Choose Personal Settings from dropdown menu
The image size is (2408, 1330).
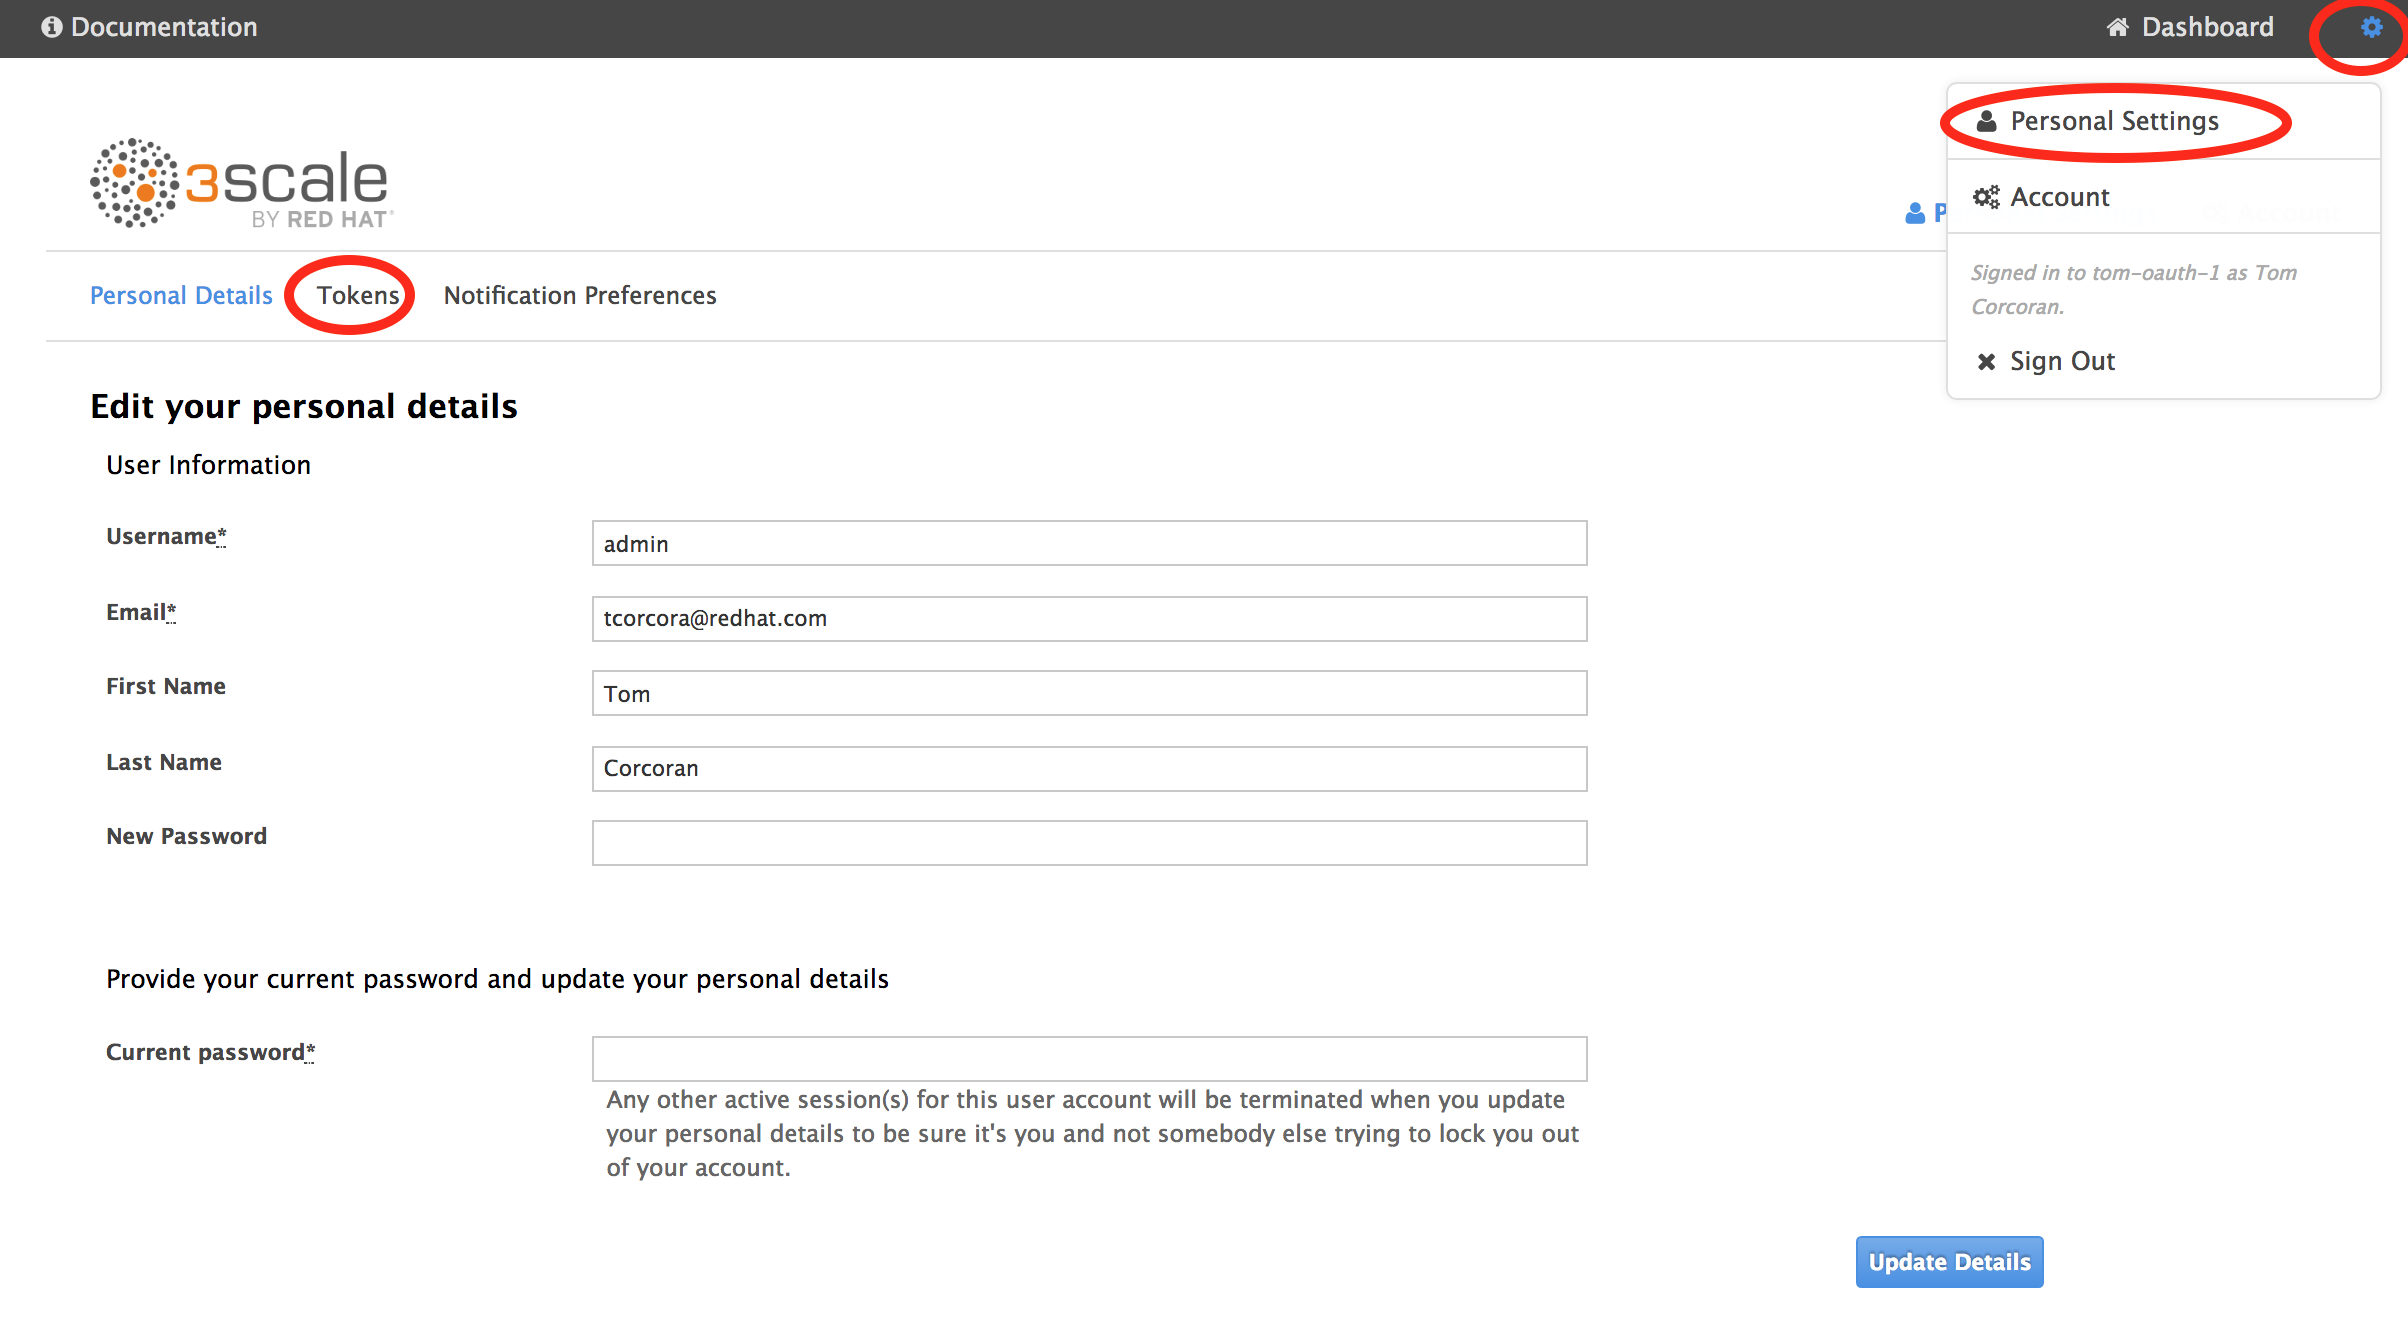click(2114, 121)
